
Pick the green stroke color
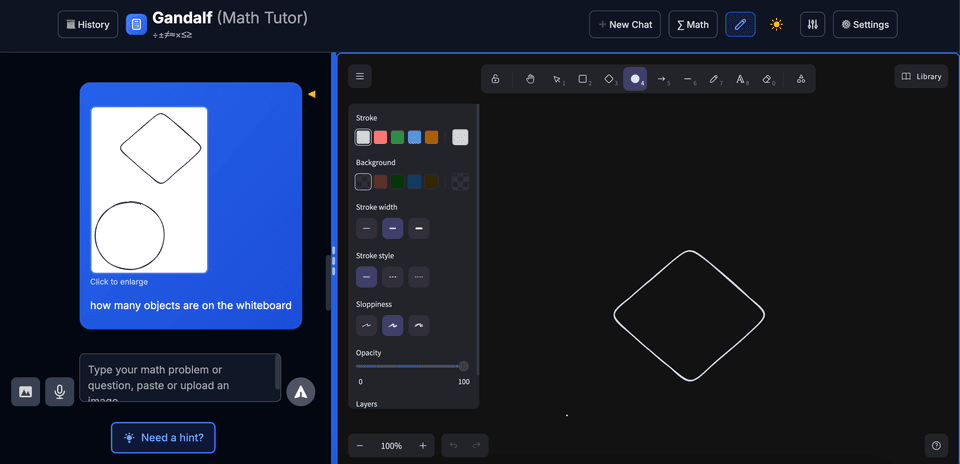click(397, 137)
